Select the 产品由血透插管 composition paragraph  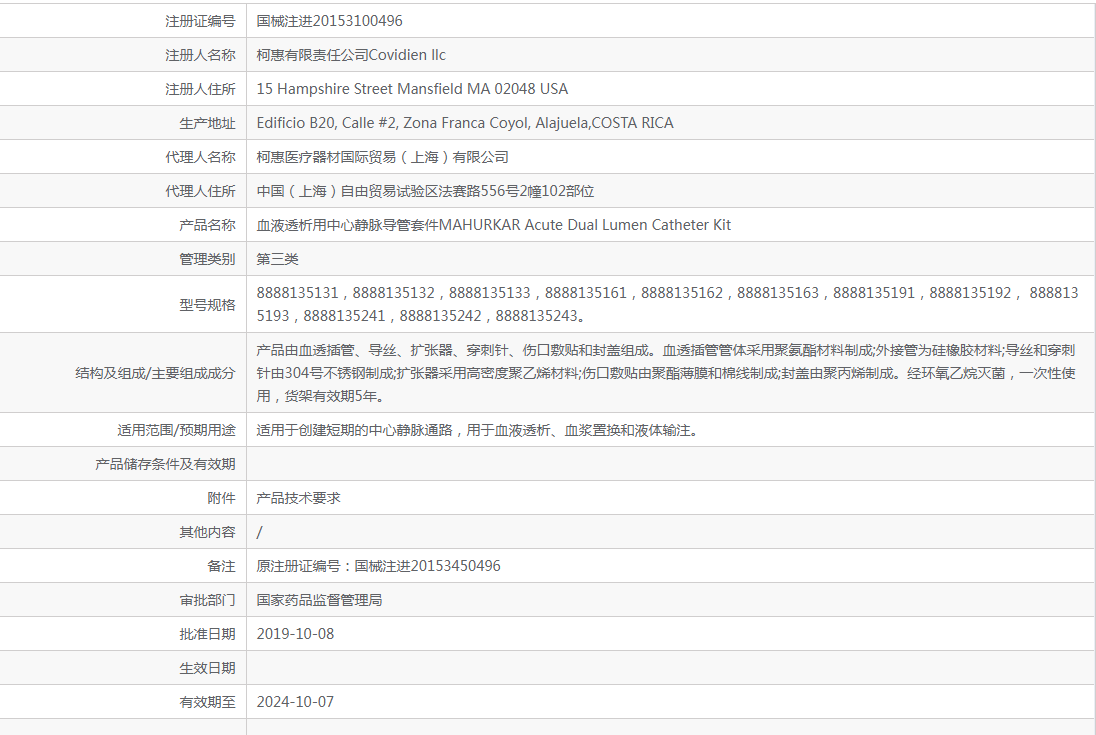666,373
